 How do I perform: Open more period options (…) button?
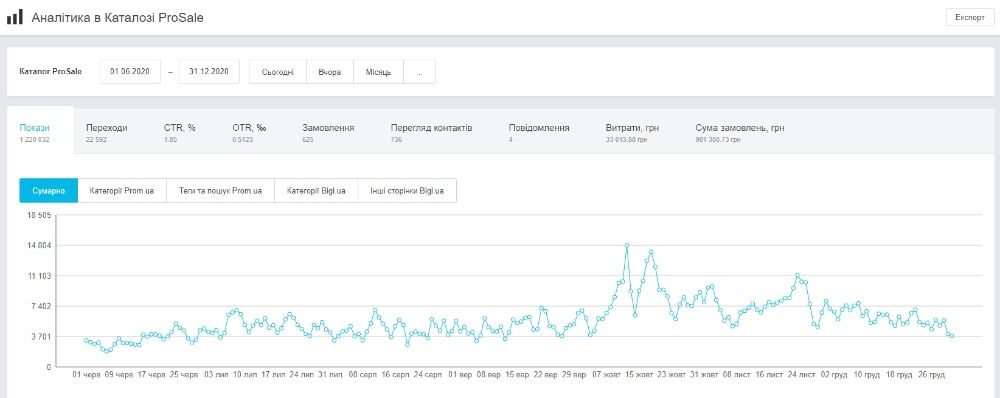pyautogui.click(x=420, y=72)
